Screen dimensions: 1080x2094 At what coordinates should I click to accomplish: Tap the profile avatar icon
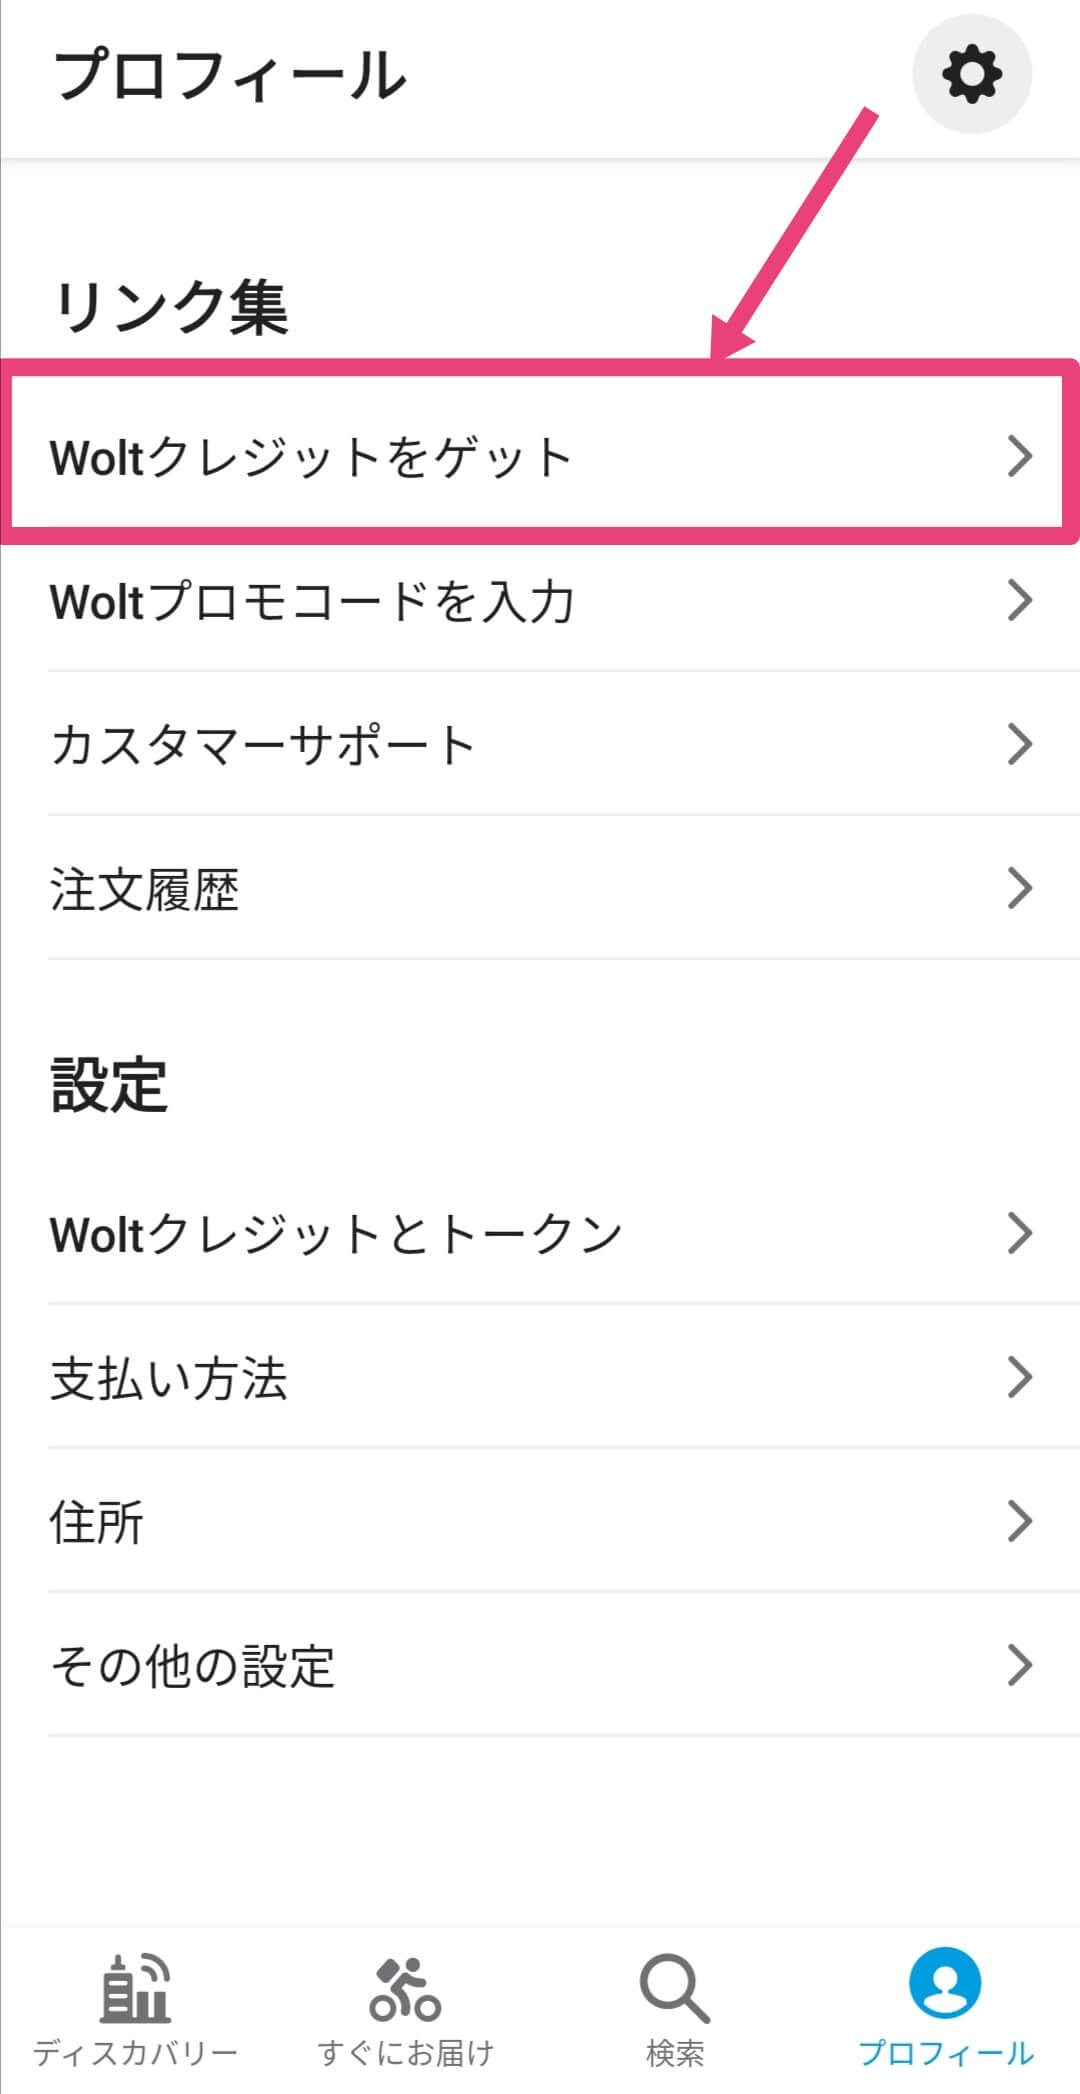coord(945,1982)
